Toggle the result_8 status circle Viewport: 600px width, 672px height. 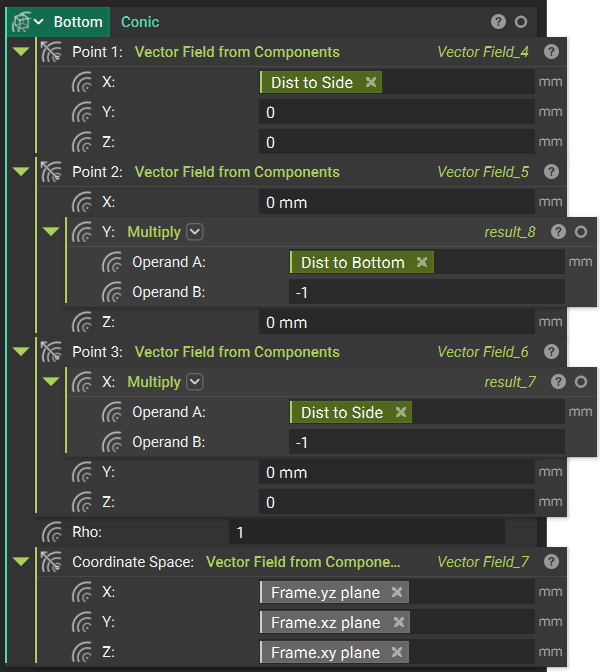(x=581, y=232)
